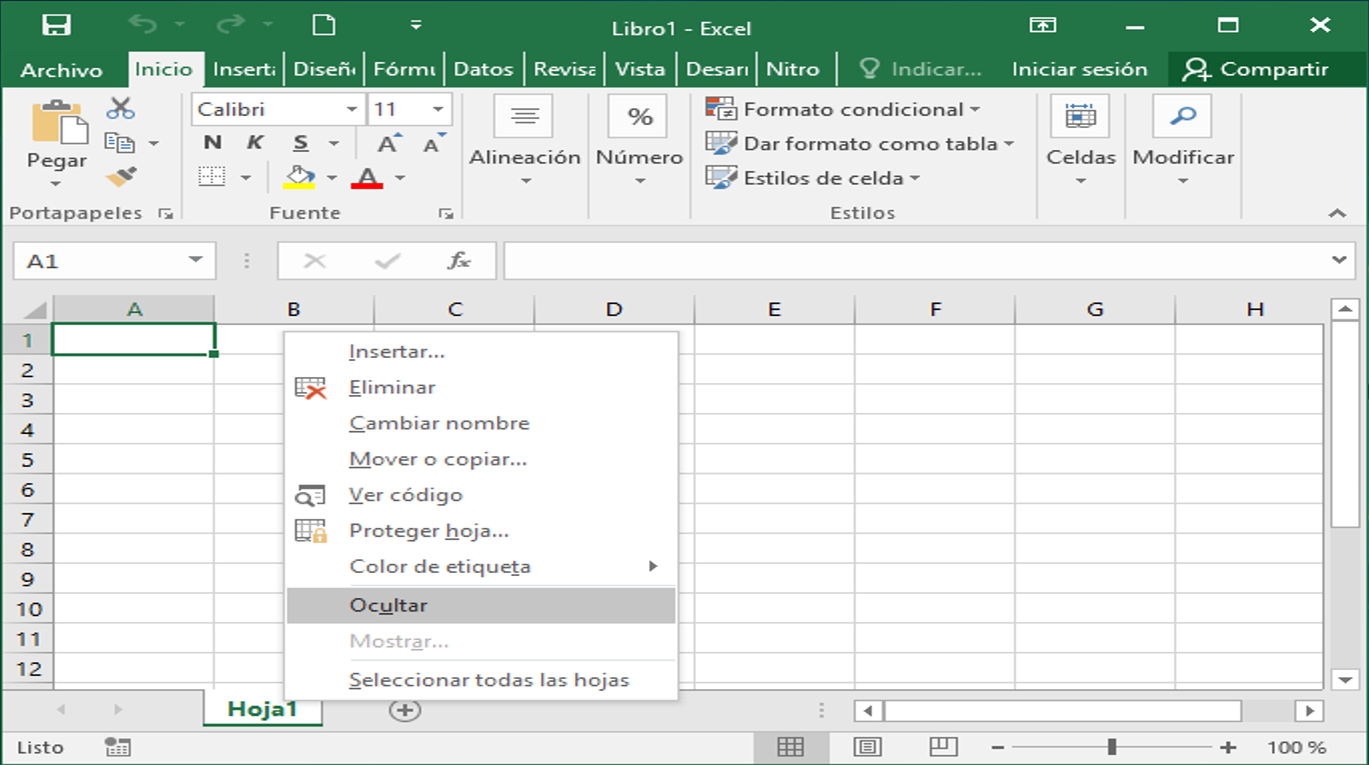The image size is (1369, 765).
Task: Switch to the Insertar ribbon tab
Action: coord(244,69)
